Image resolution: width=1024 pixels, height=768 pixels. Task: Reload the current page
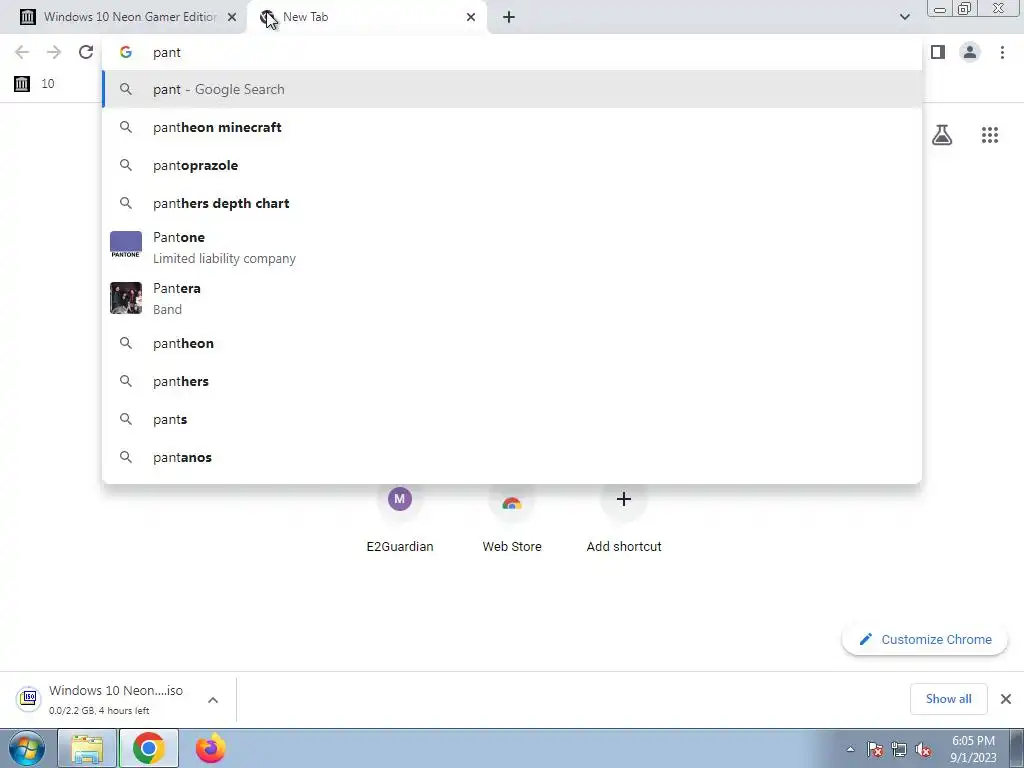86,52
